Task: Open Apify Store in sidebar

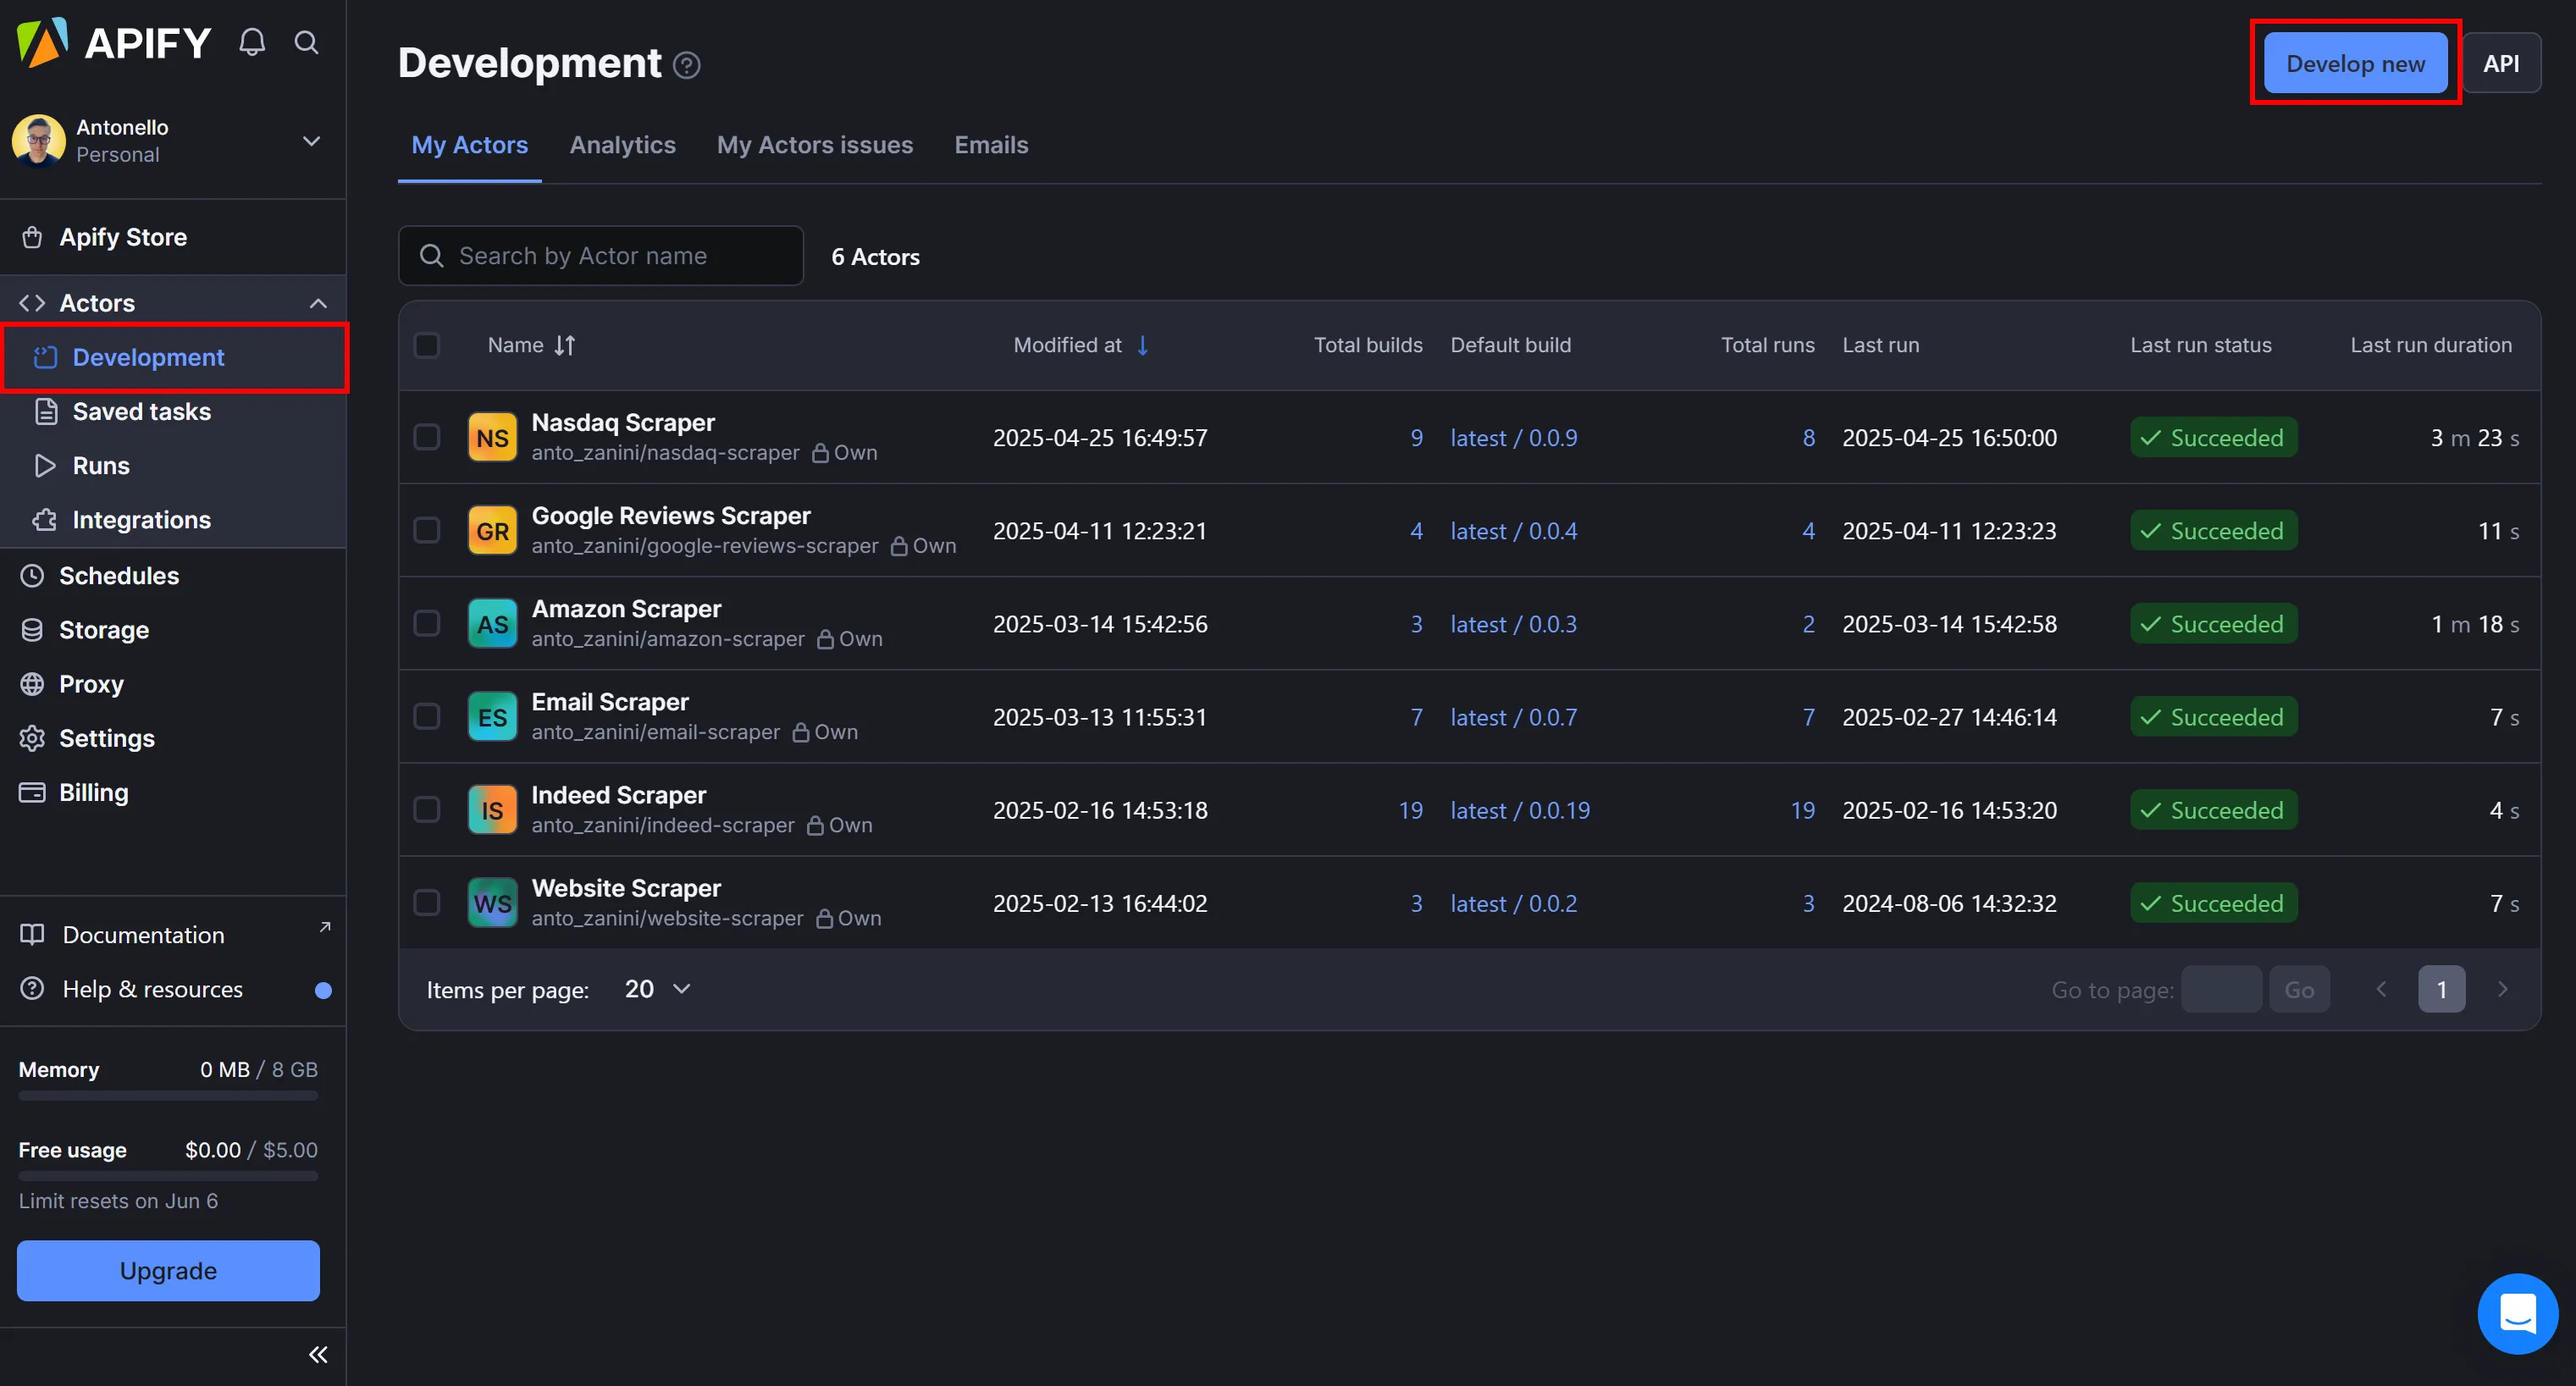Action: pos(173,237)
